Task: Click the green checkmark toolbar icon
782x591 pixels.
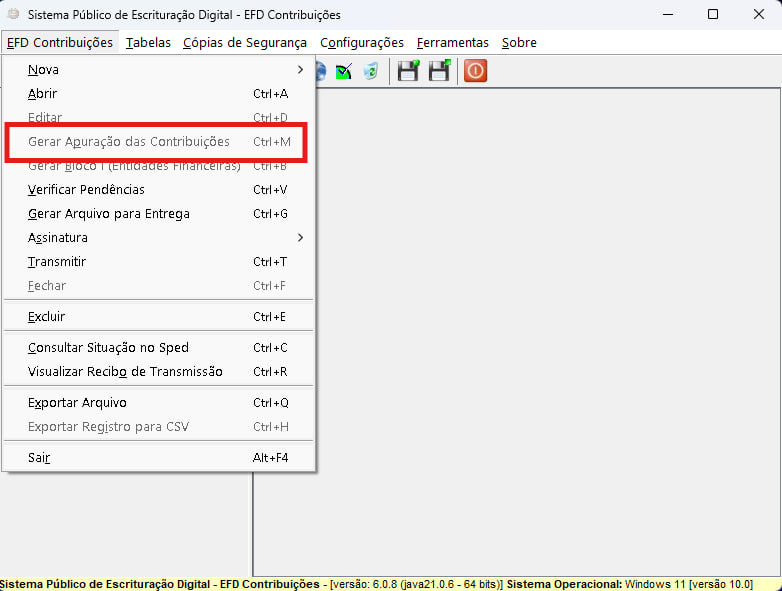Action: point(344,71)
